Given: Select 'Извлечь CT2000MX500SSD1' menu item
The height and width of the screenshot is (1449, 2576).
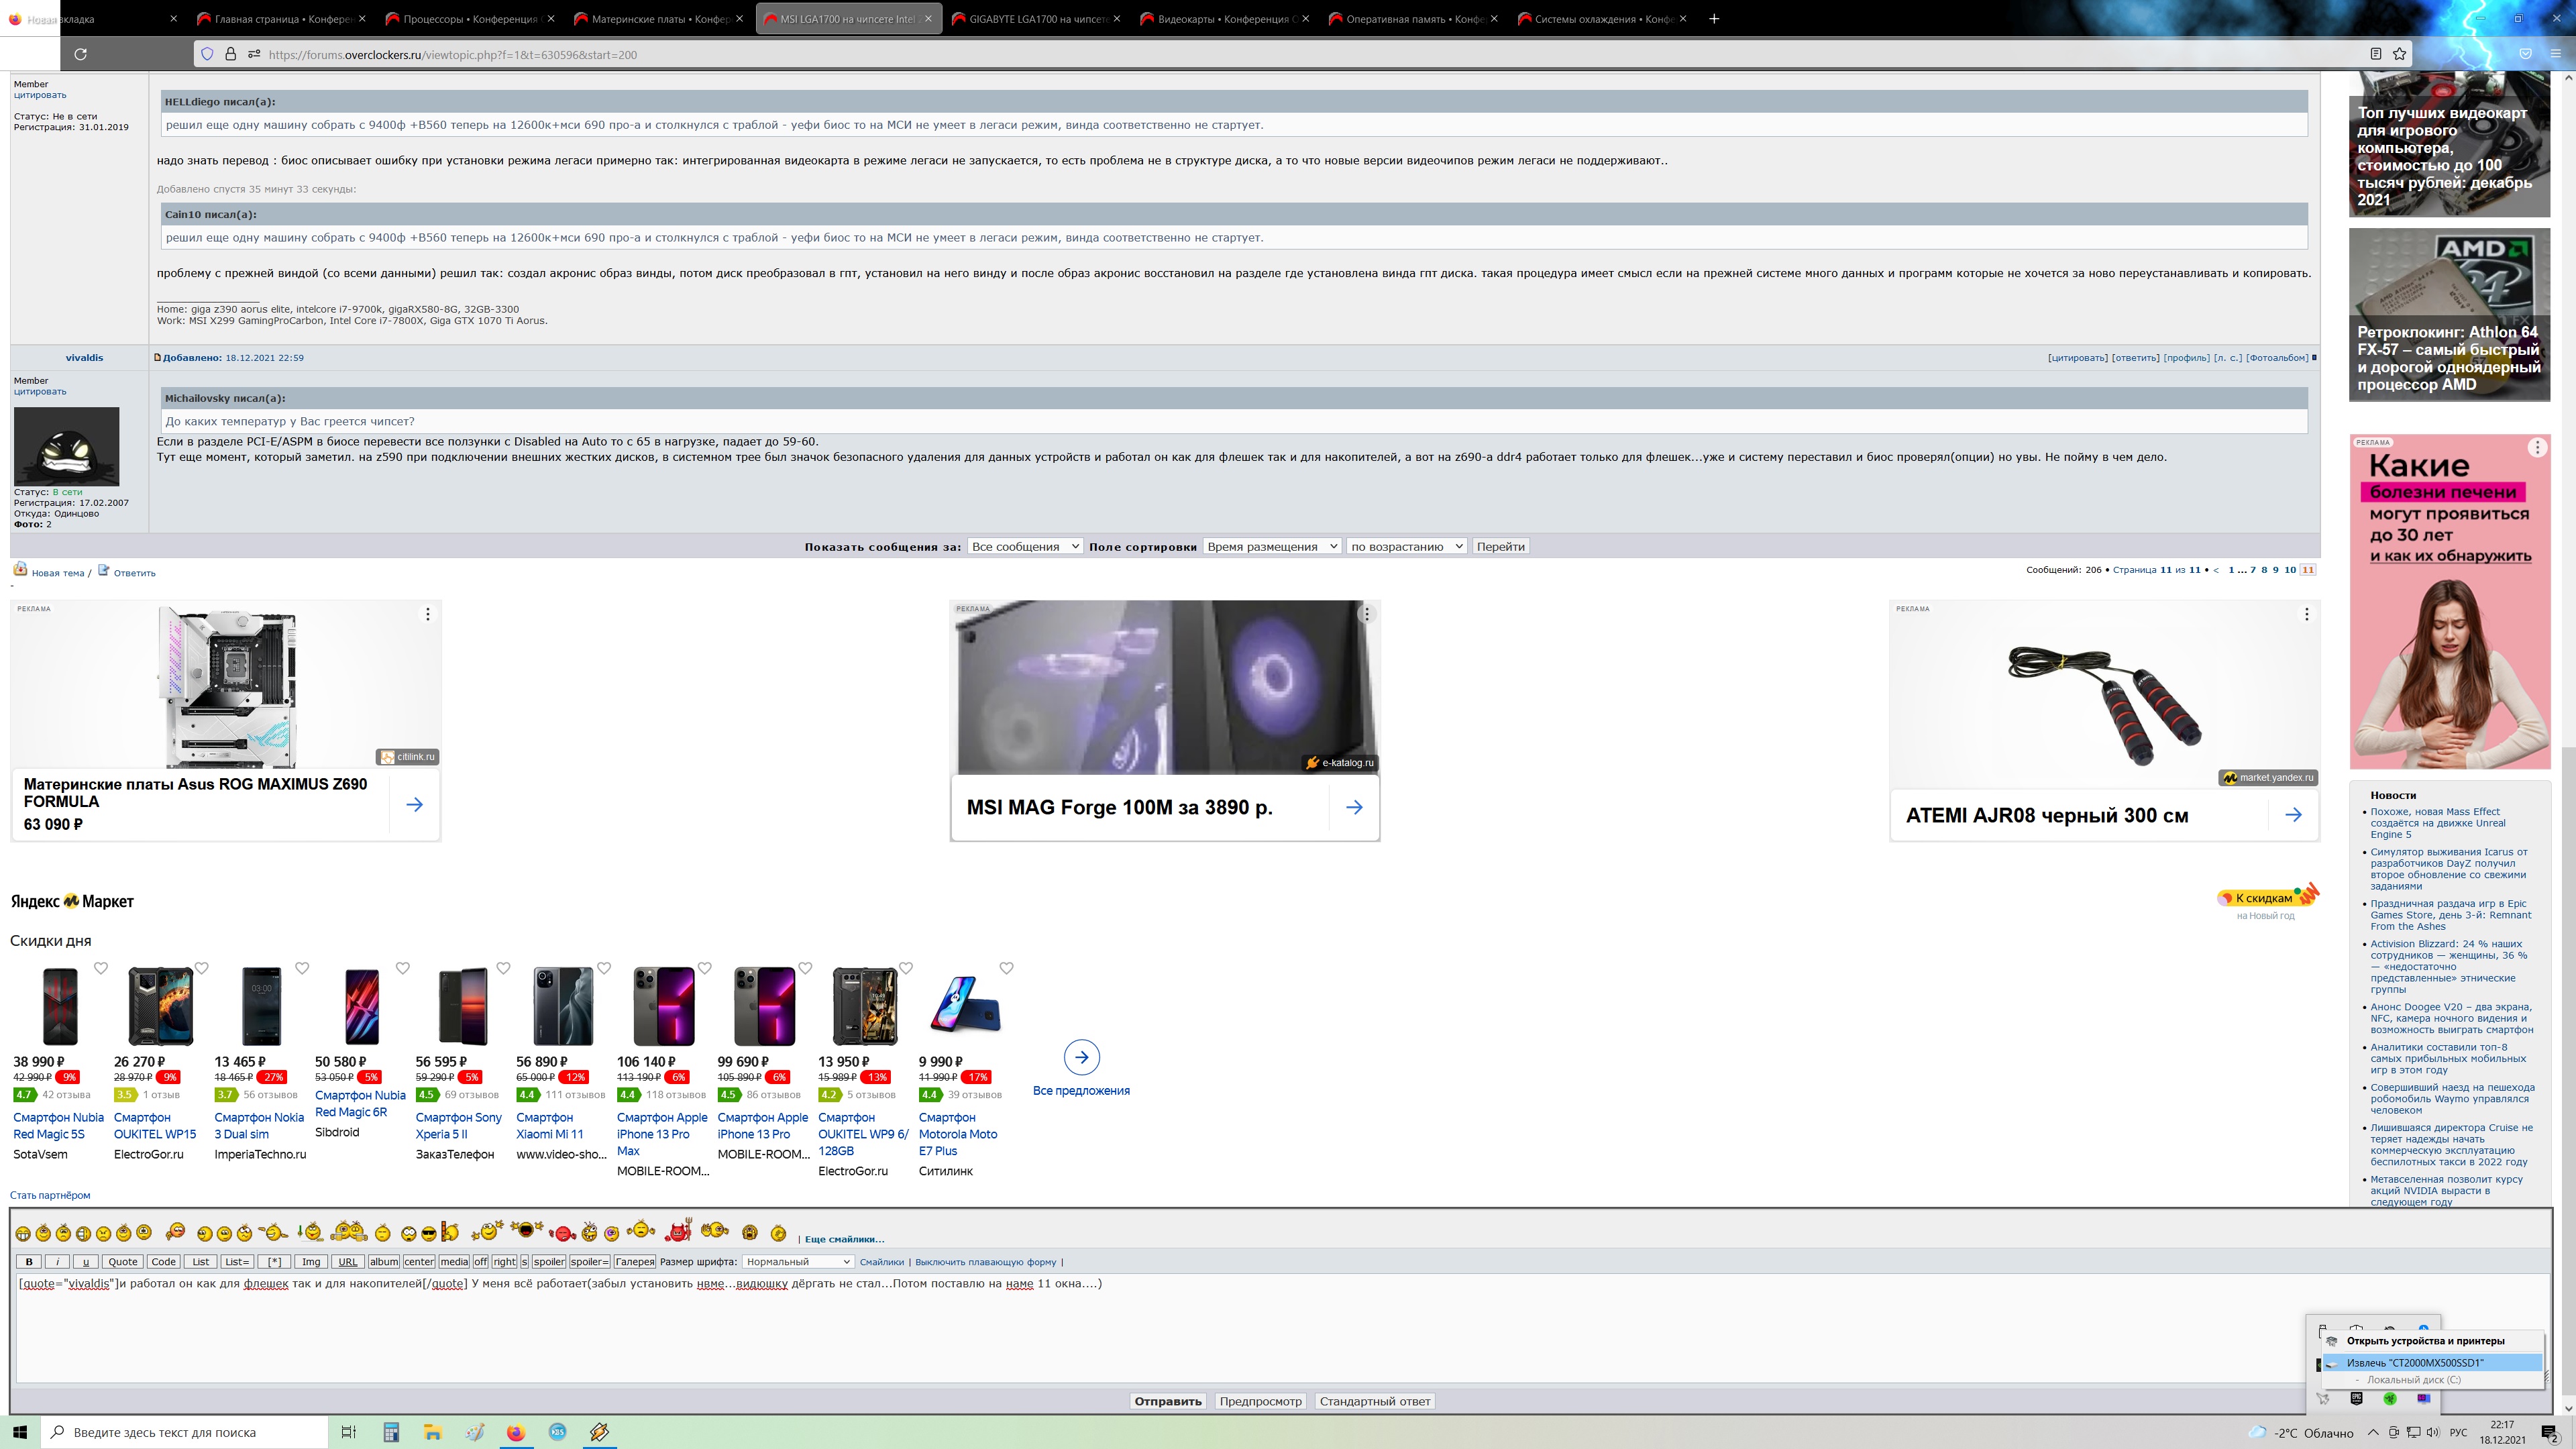Looking at the screenshot, I should point(2415,1363).
